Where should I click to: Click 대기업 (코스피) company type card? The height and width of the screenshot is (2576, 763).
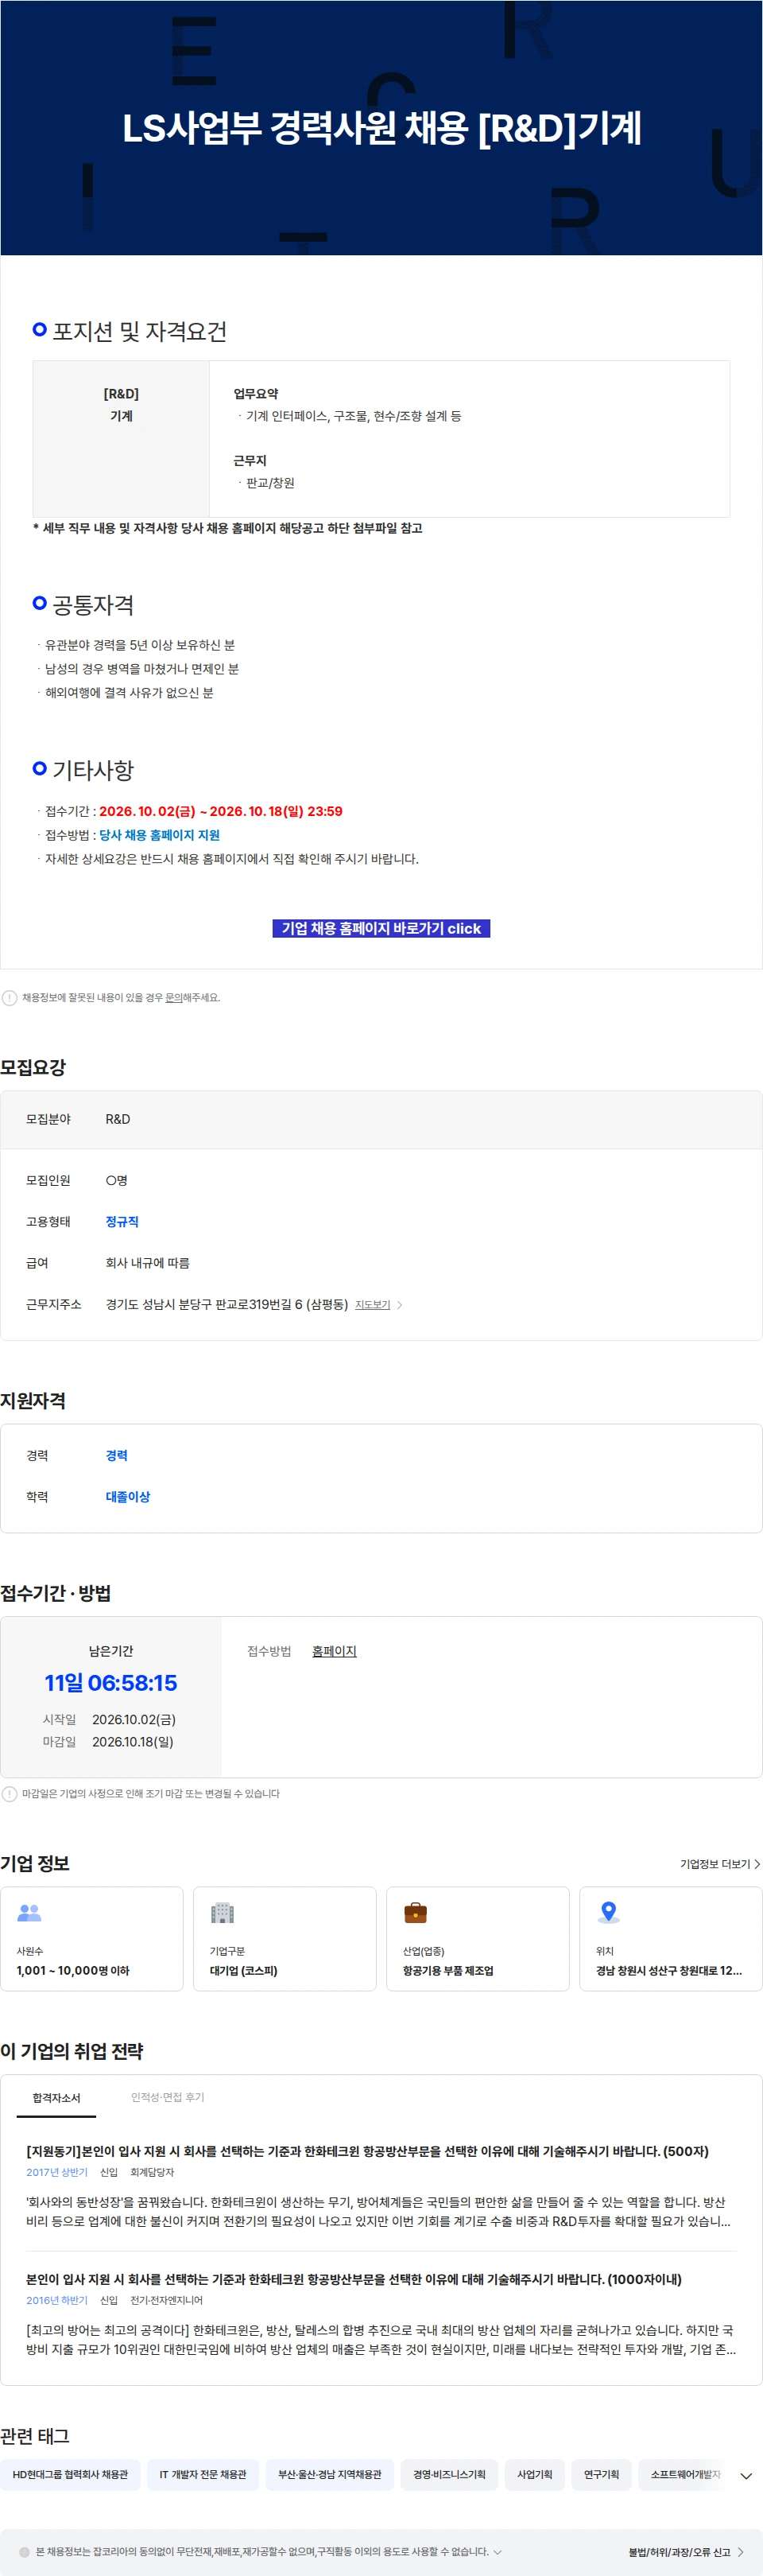click(285, 1938)
